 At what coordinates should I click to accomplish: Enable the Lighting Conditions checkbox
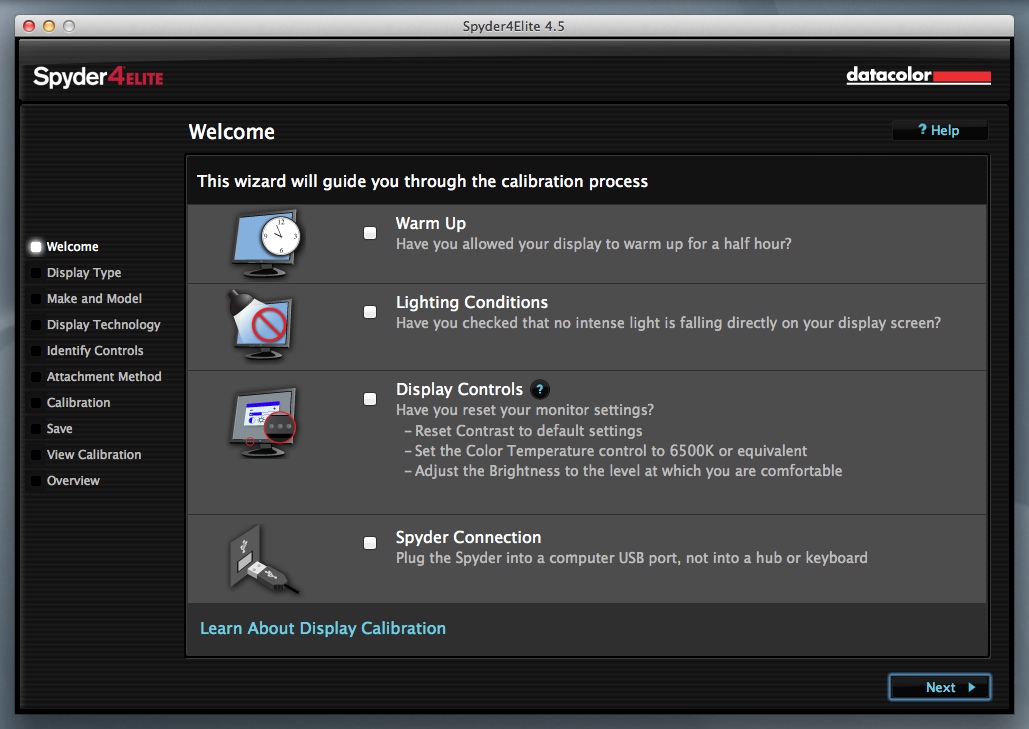(x=370, y=312)
